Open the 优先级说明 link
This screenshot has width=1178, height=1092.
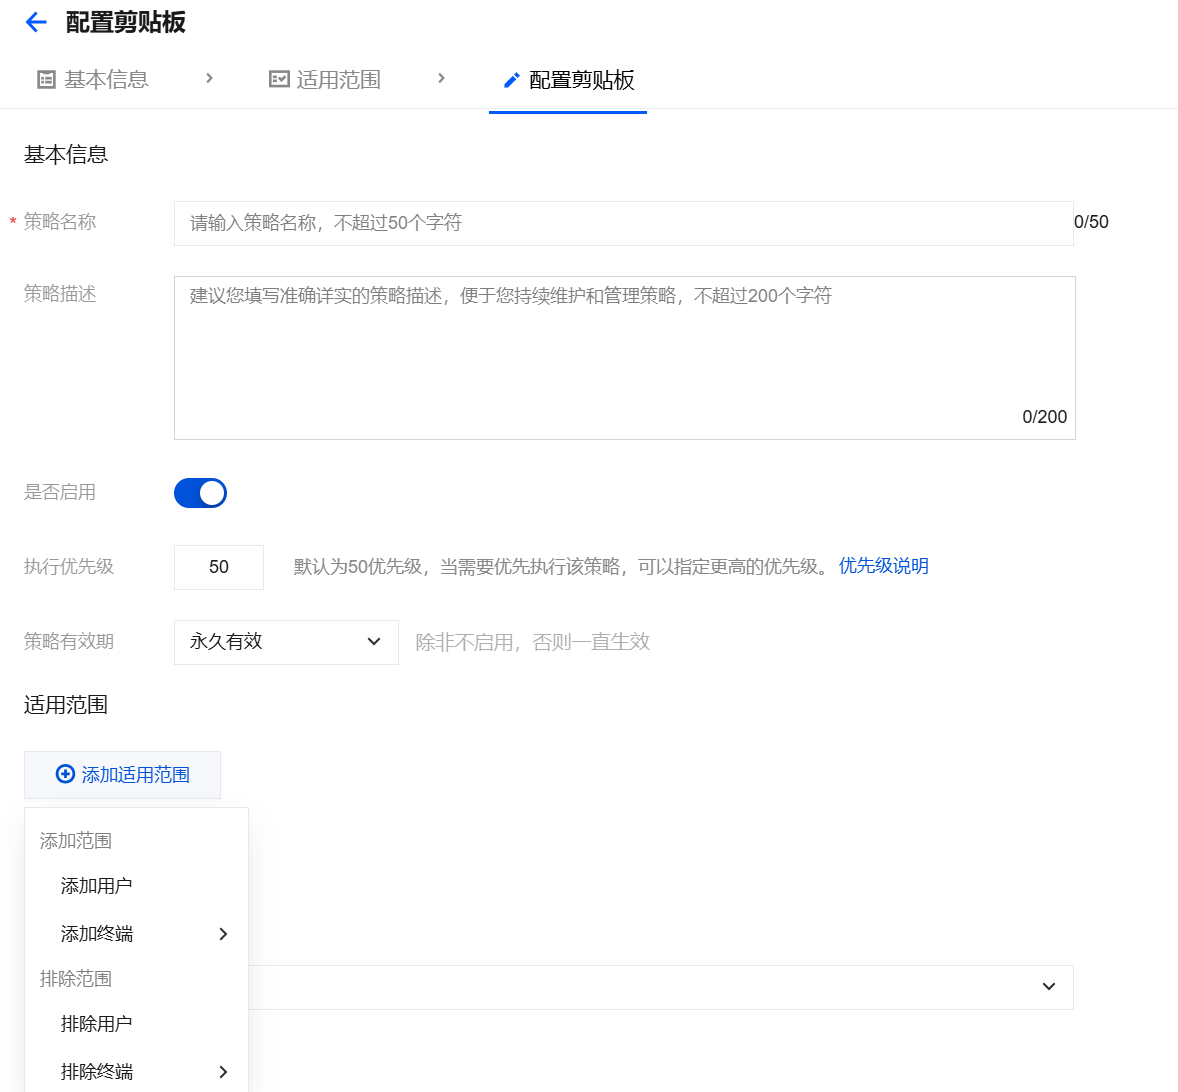[884, 566]
